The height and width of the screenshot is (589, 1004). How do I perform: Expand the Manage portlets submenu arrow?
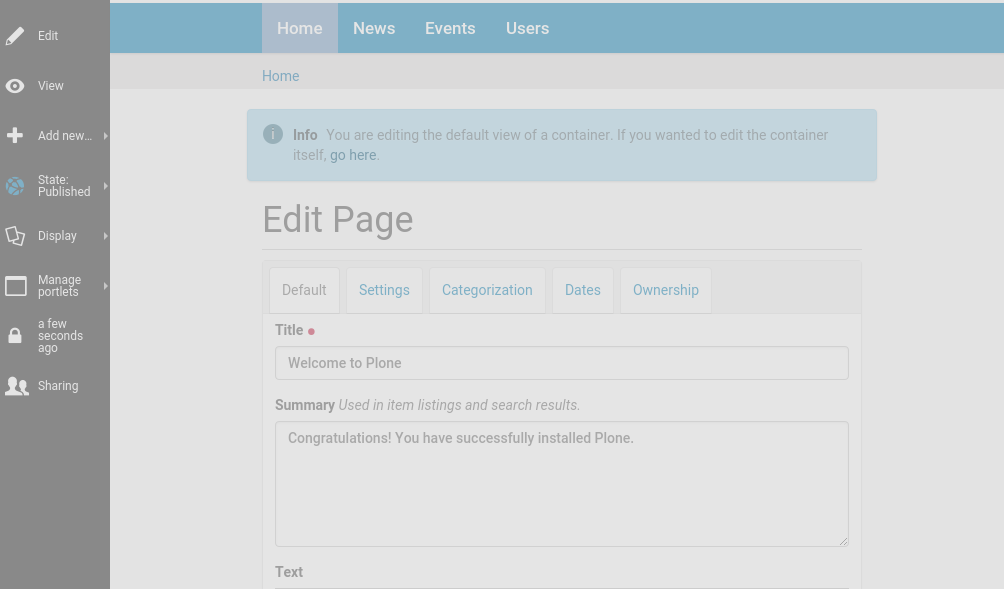point(105,286)
